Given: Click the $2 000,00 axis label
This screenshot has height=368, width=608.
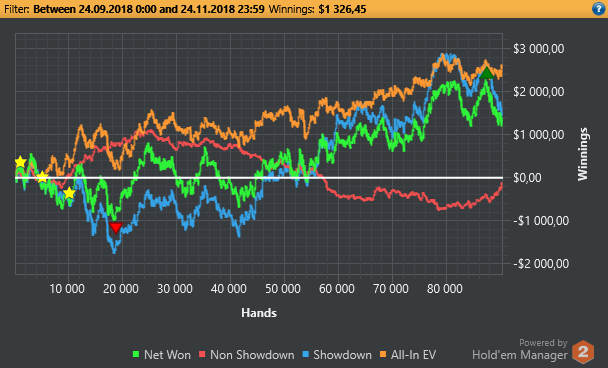Looking at the screenshot, I should pyautogui.click(x=539, y=92).
